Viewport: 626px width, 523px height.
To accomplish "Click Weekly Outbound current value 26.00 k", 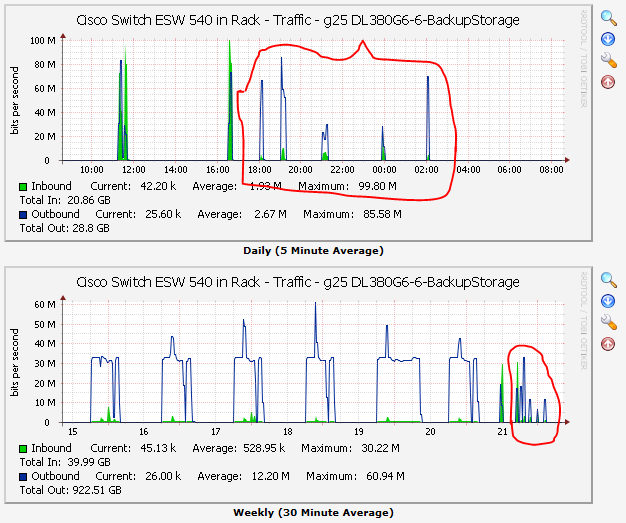I will point(163,476).
